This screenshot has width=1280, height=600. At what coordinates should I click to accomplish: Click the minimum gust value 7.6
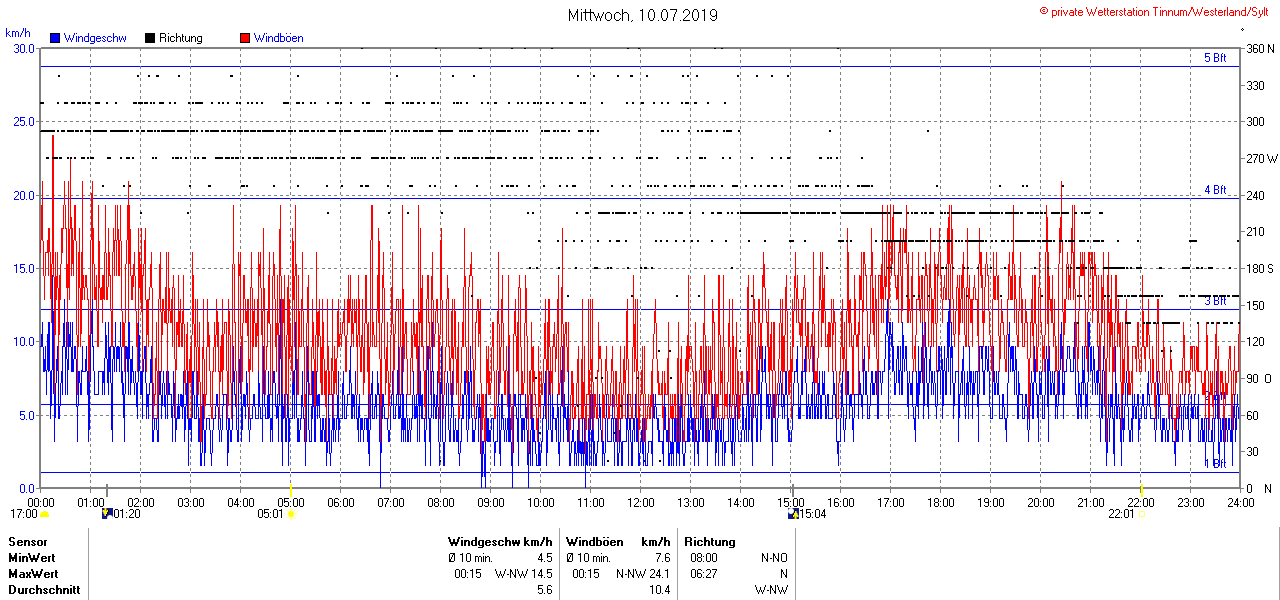pyautogui.click(x=661, y=558)
